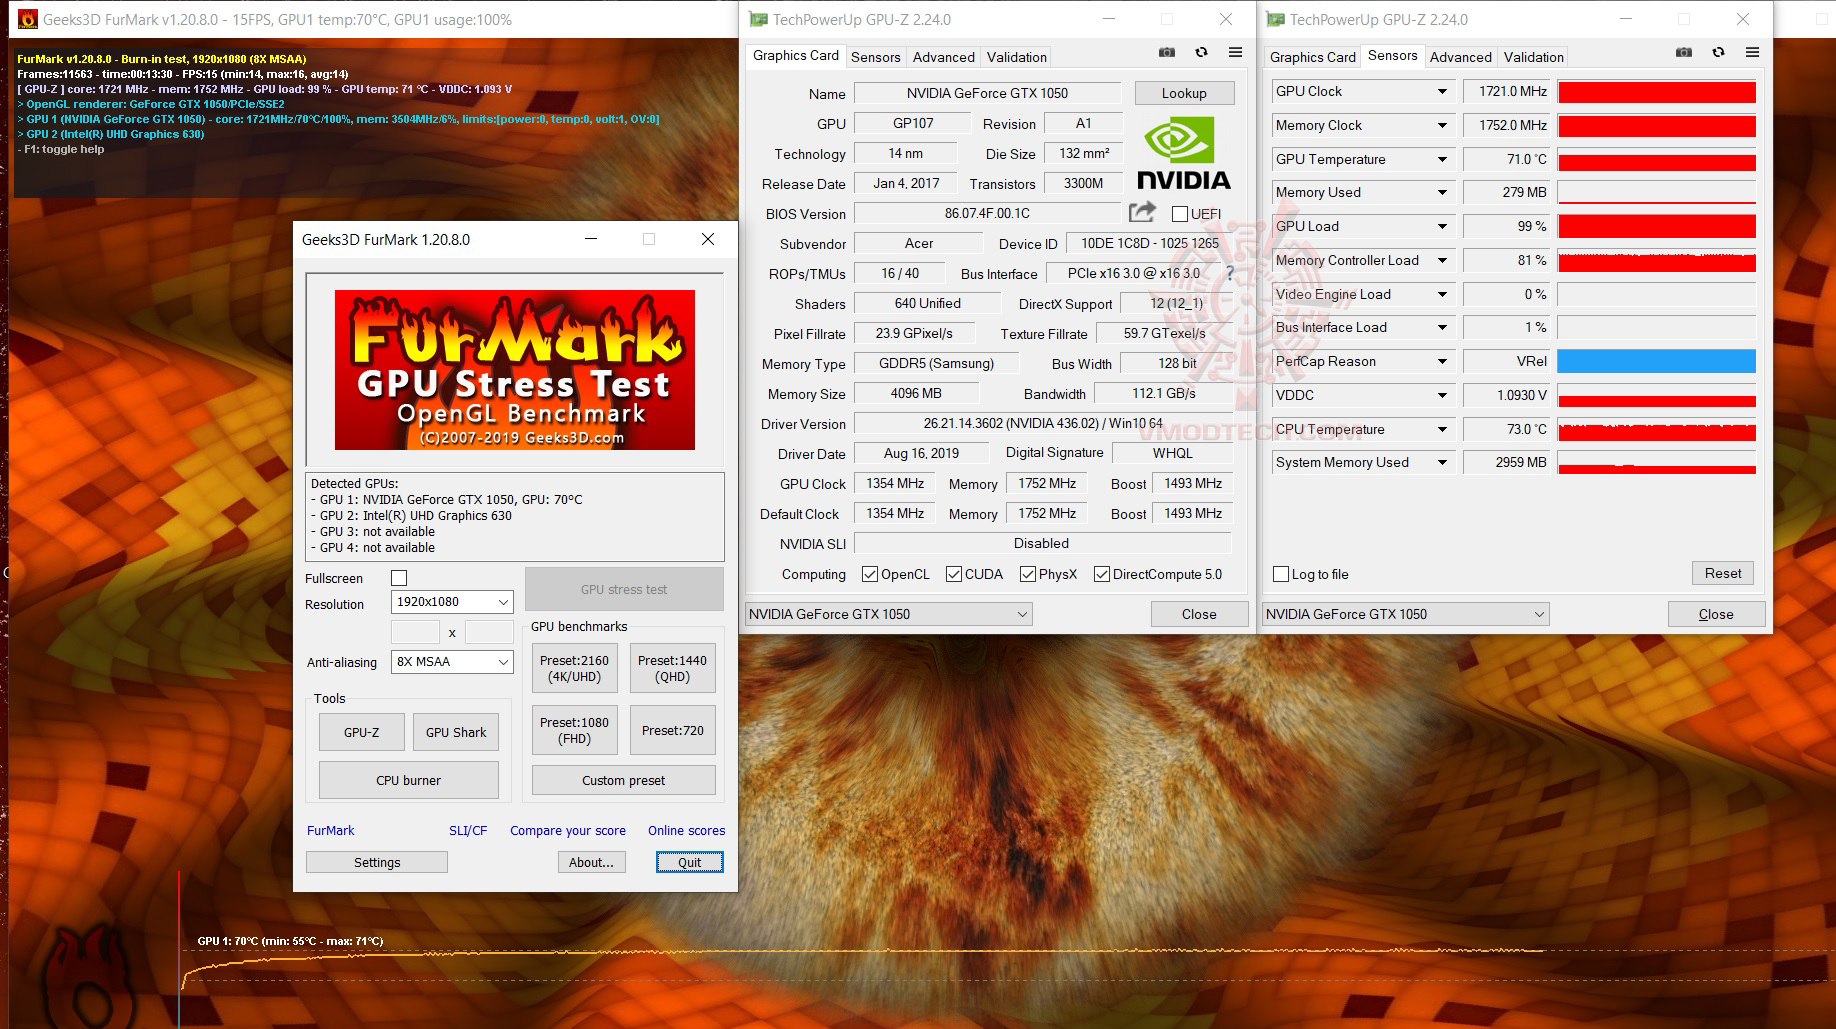Open Compare your score link
Image resolution: width=1836 pixels, height=1029 pixels.
(568, 830)
